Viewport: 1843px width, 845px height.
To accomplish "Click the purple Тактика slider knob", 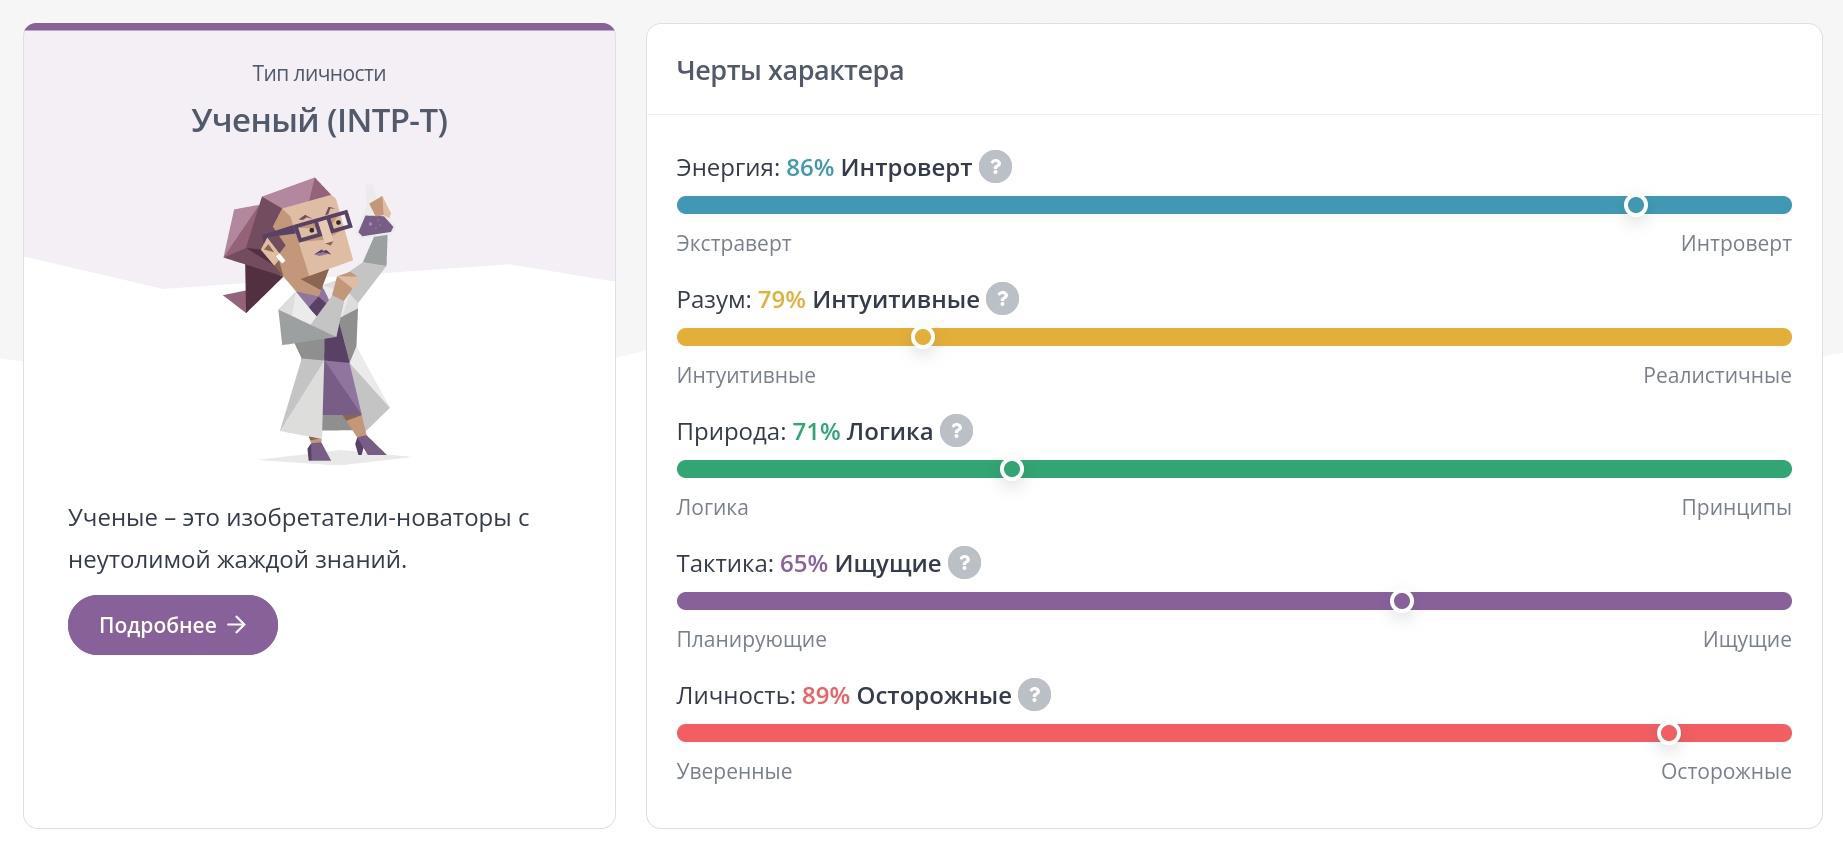I will tap(1401, 601).
